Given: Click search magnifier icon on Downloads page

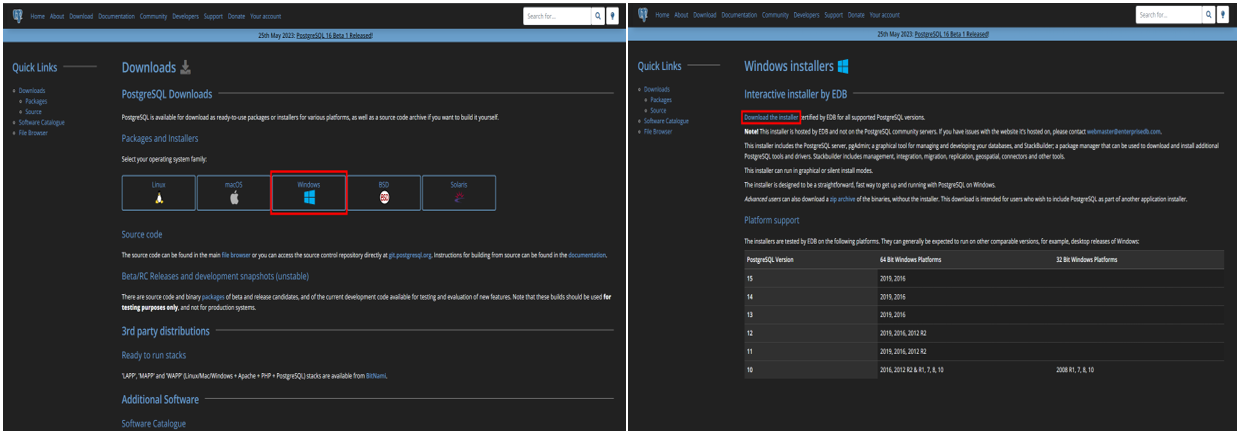Looking at the screenshot, I should tap(597, 15).
